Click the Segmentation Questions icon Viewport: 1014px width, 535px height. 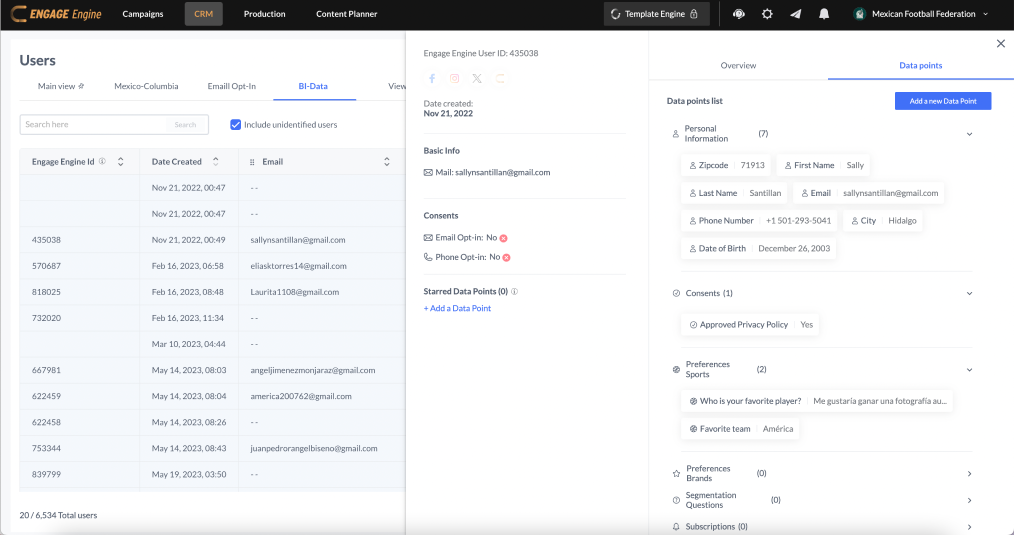pos(676,500)
